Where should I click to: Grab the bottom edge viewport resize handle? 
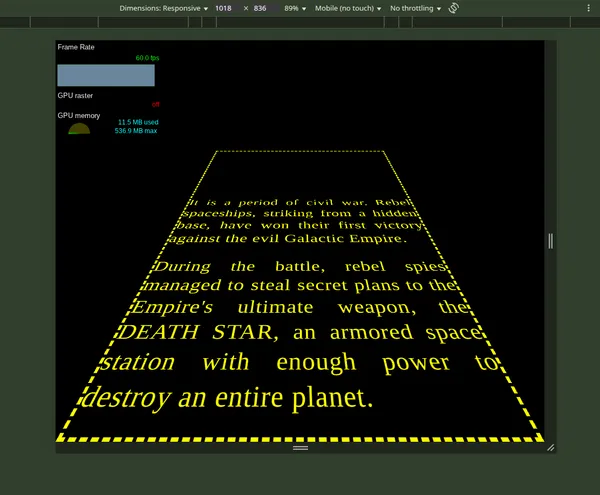300,448
